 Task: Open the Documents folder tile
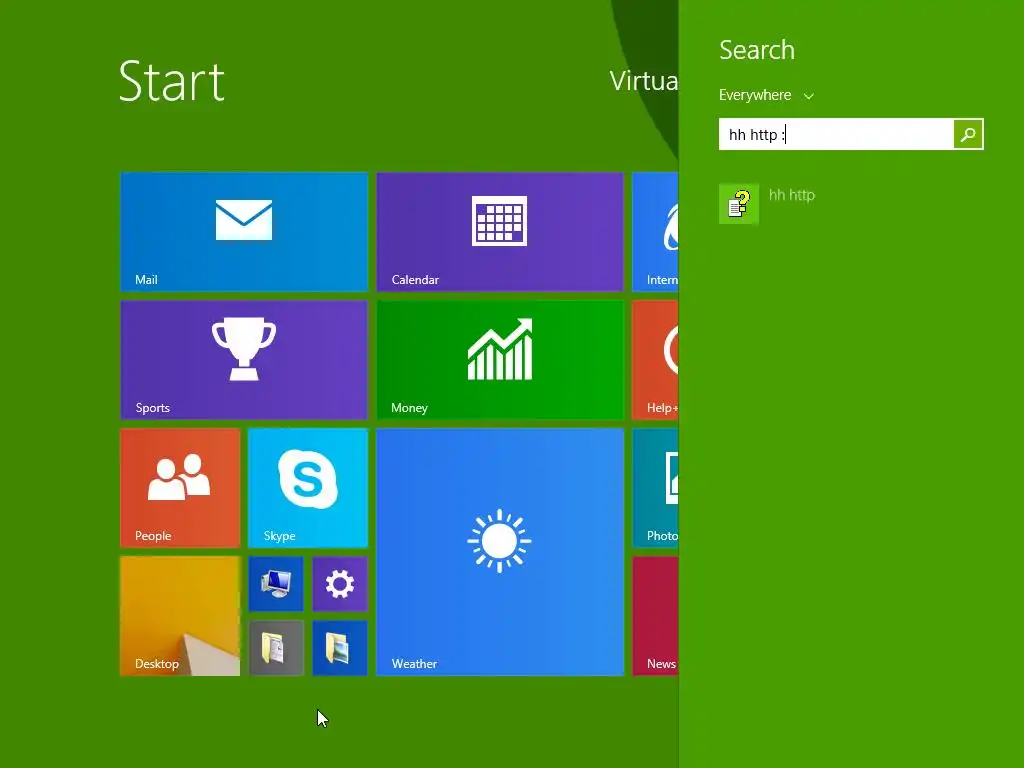pos(276,648)
